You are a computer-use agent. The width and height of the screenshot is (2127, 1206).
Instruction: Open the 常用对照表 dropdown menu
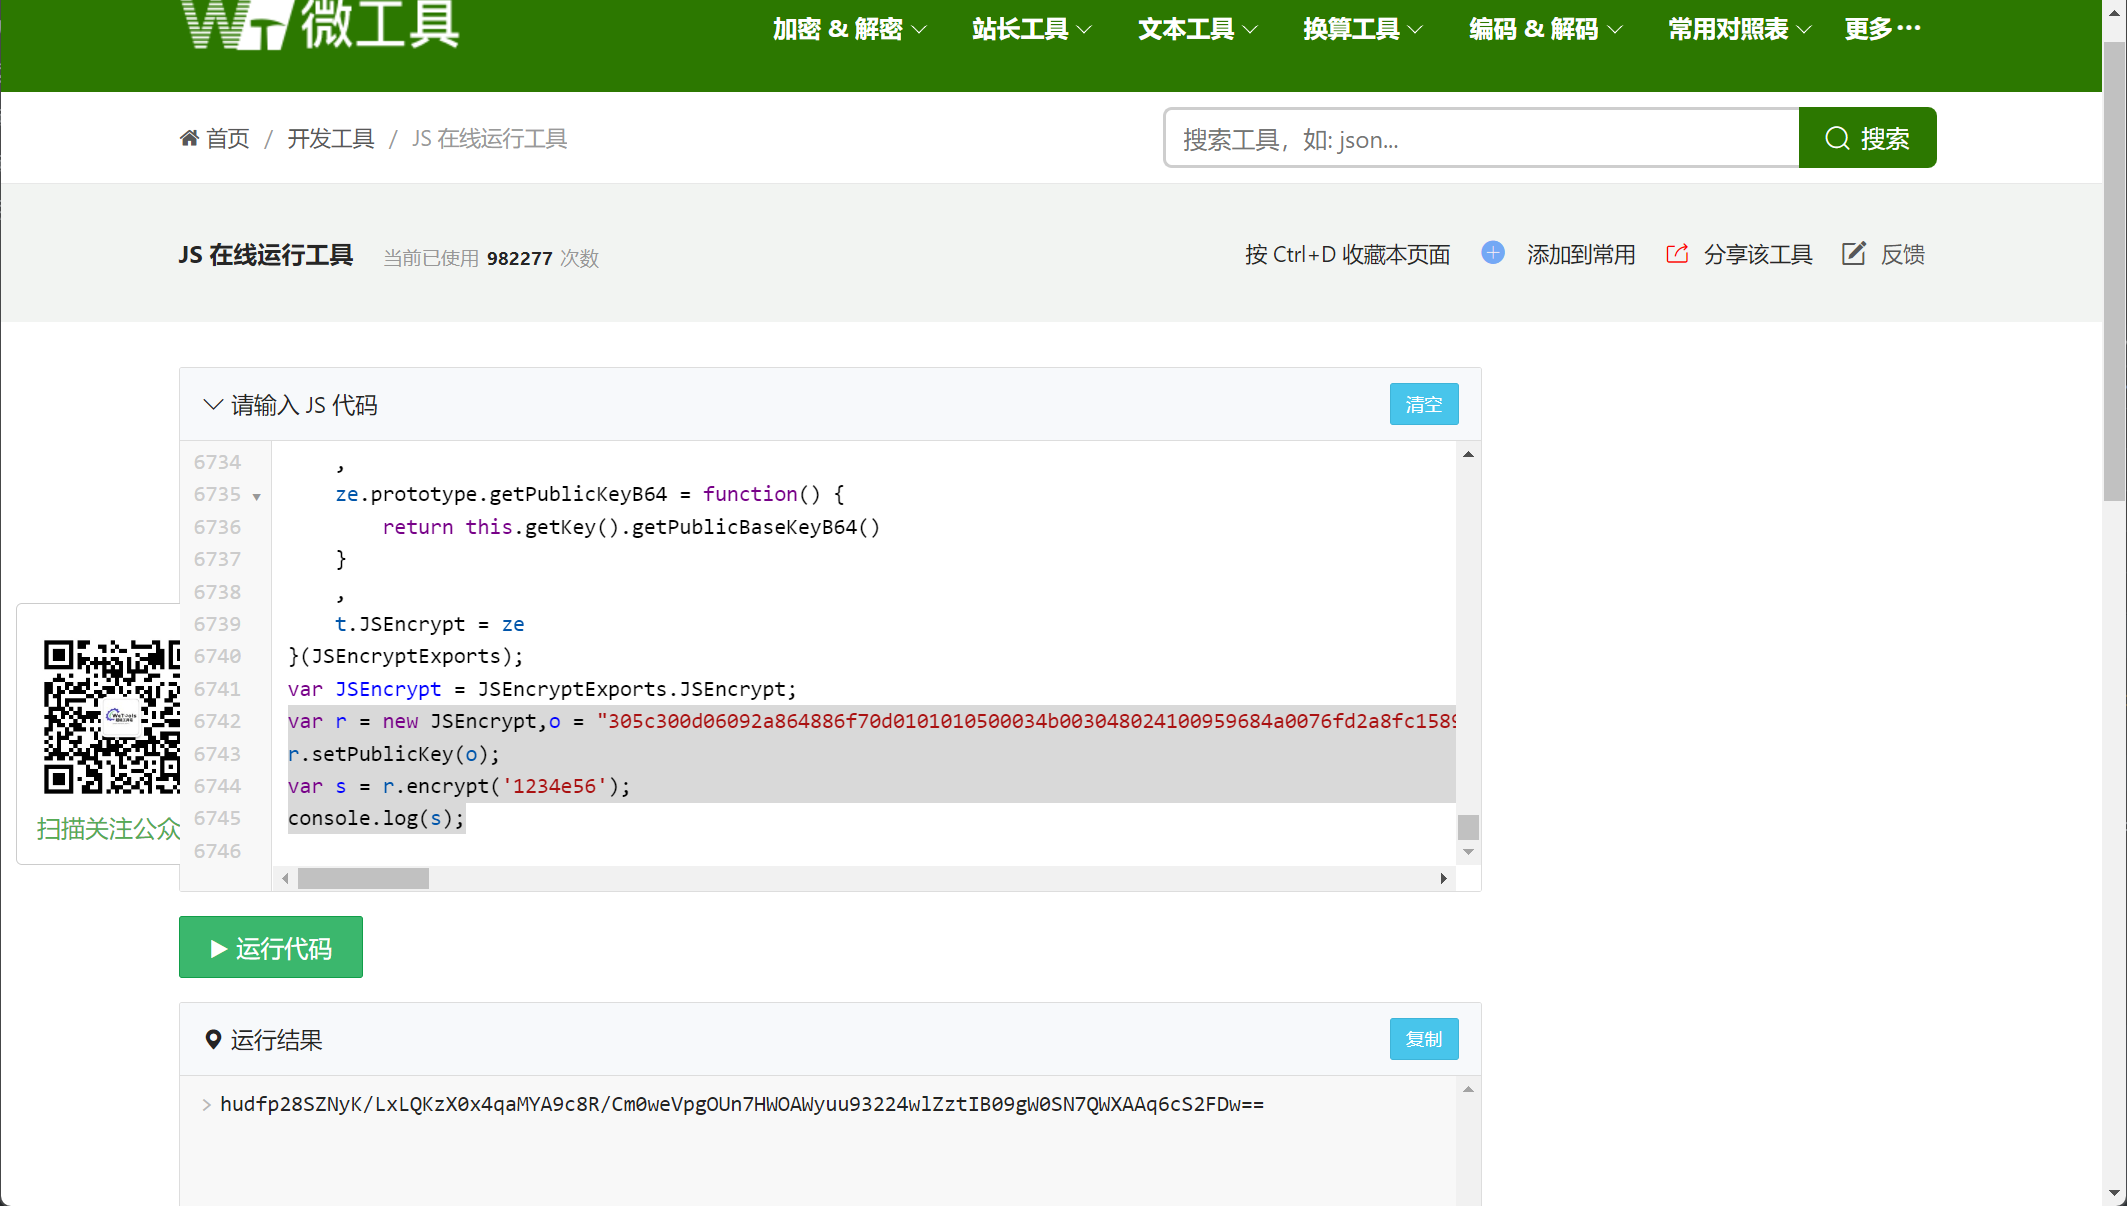(1739, 29)
